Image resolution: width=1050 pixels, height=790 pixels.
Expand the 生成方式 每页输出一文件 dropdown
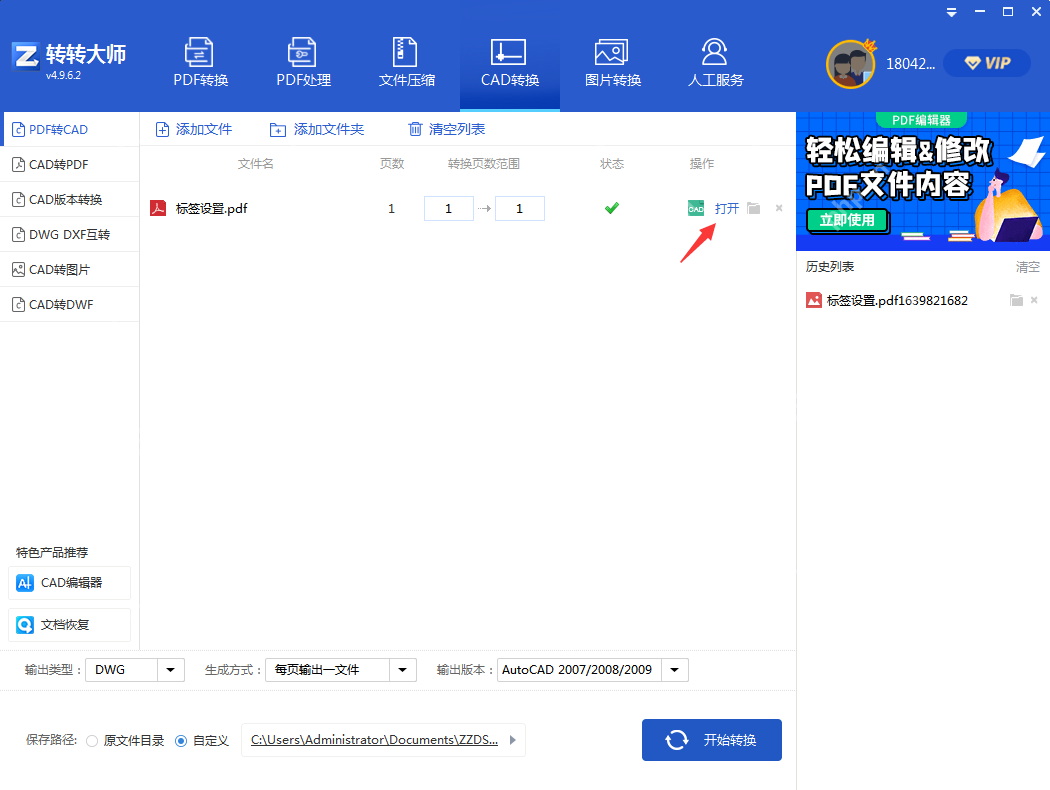click(x=402, y=669)
